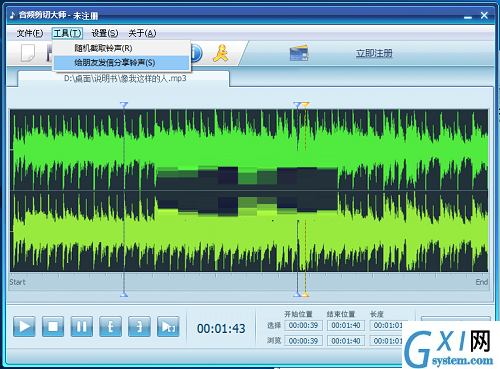Click the Stop playback button
Screen dimensions: 500x369
pos(53,326)
